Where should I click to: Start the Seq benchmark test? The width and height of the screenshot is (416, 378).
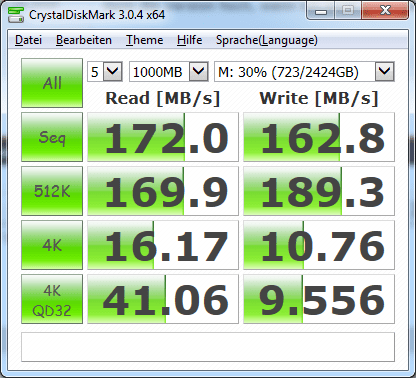click(52, 137)
